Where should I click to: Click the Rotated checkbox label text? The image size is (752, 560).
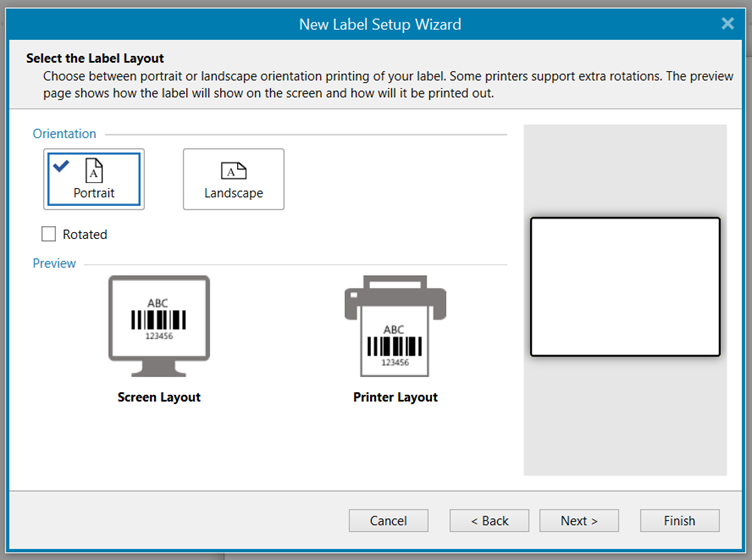(84, 234)
